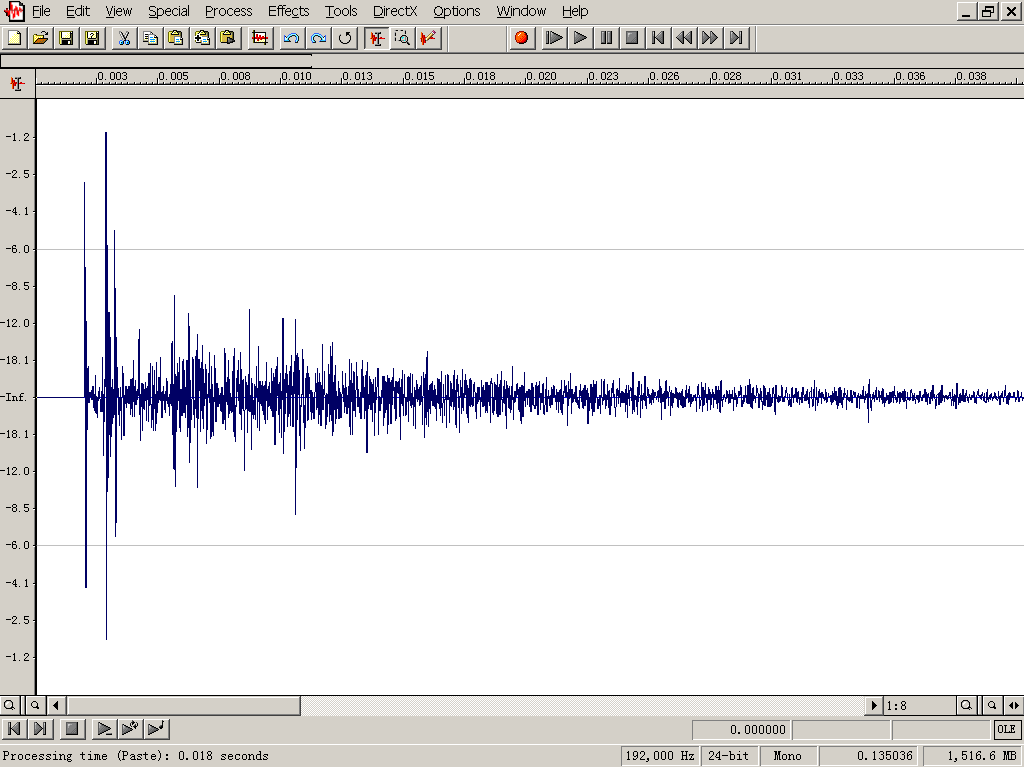Select the Edit tool in the toolbar
The height and width of the screenshot is (768, 1024).
[376, 38]
